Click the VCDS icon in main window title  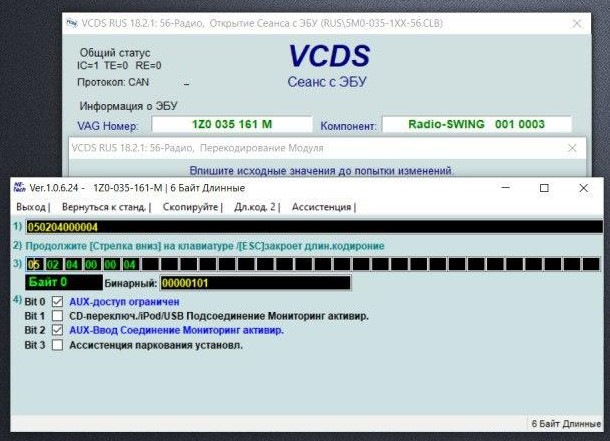point(71,23)
